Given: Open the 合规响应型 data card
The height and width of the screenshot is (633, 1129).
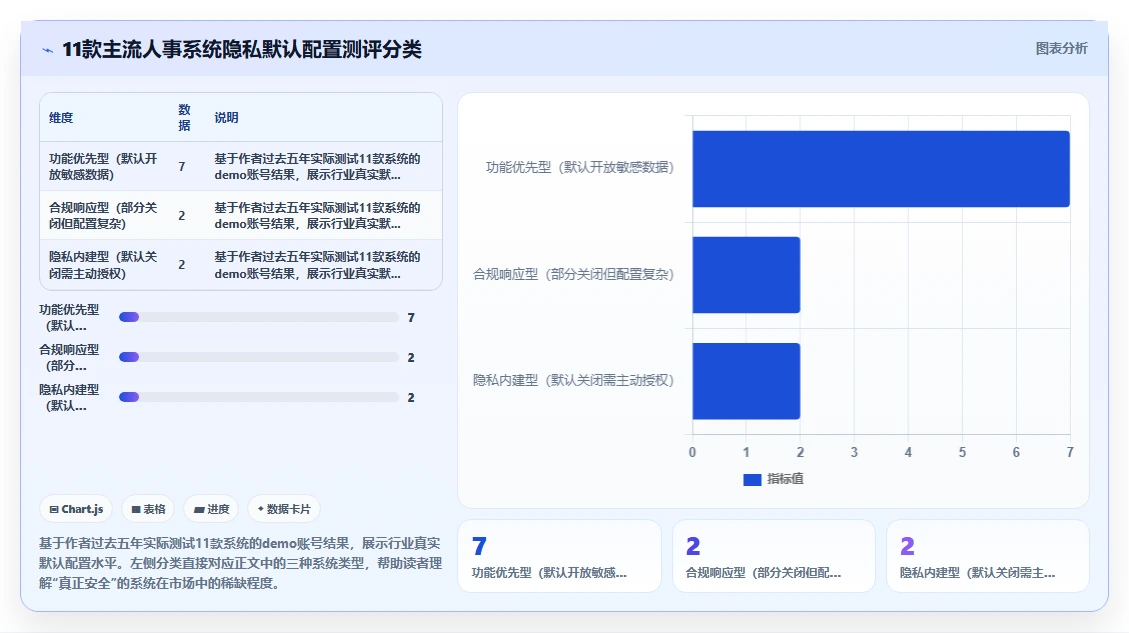Looking at the screenshot, I should coord(774,557).
